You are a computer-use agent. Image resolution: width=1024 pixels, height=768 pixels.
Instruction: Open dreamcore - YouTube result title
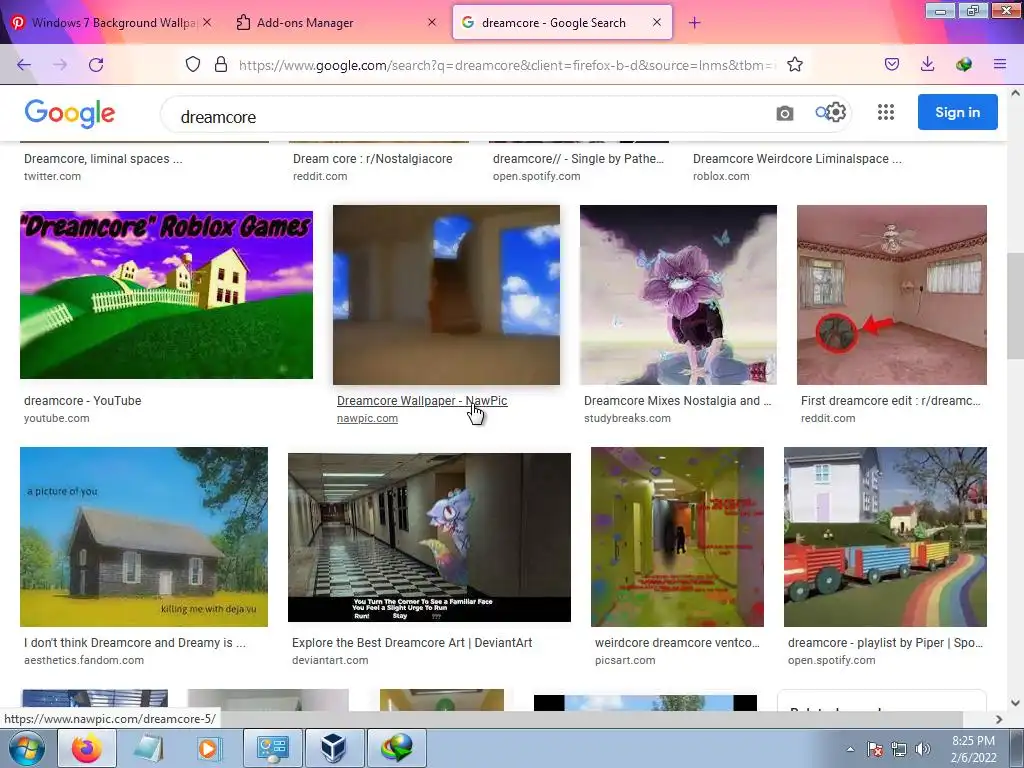click(x=82, y=401)
